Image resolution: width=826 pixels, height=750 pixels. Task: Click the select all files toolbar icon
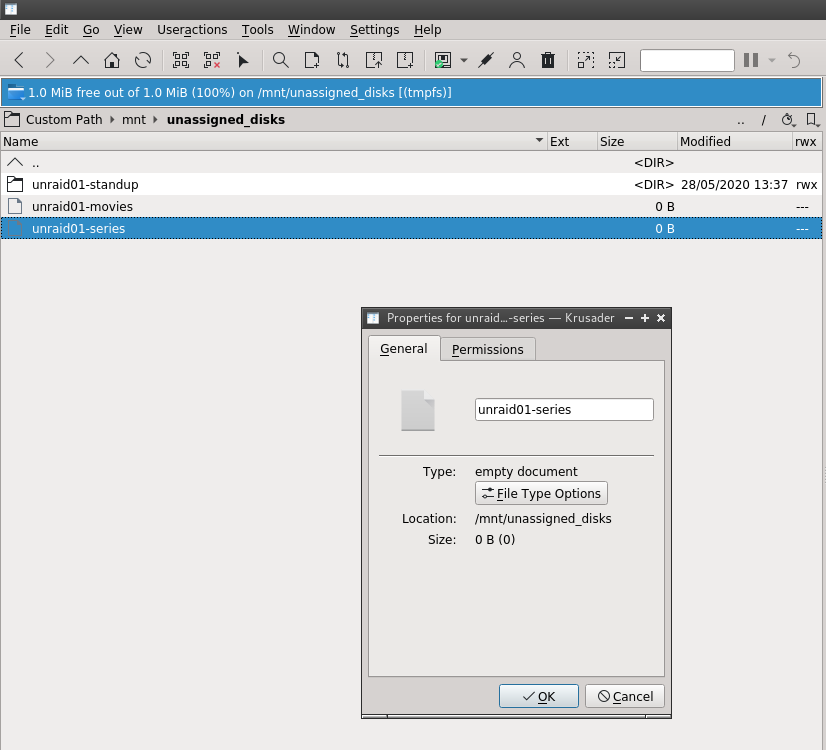point(181,60)
